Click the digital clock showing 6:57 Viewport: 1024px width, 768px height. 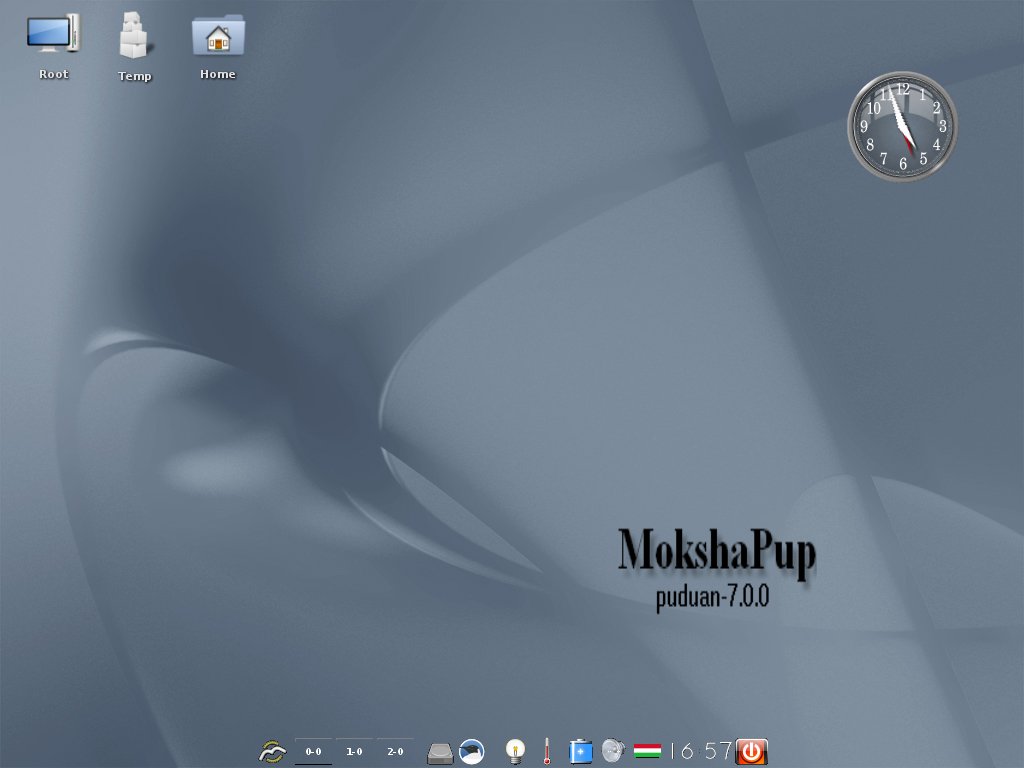pyautogui.click(x=702, y=751)
